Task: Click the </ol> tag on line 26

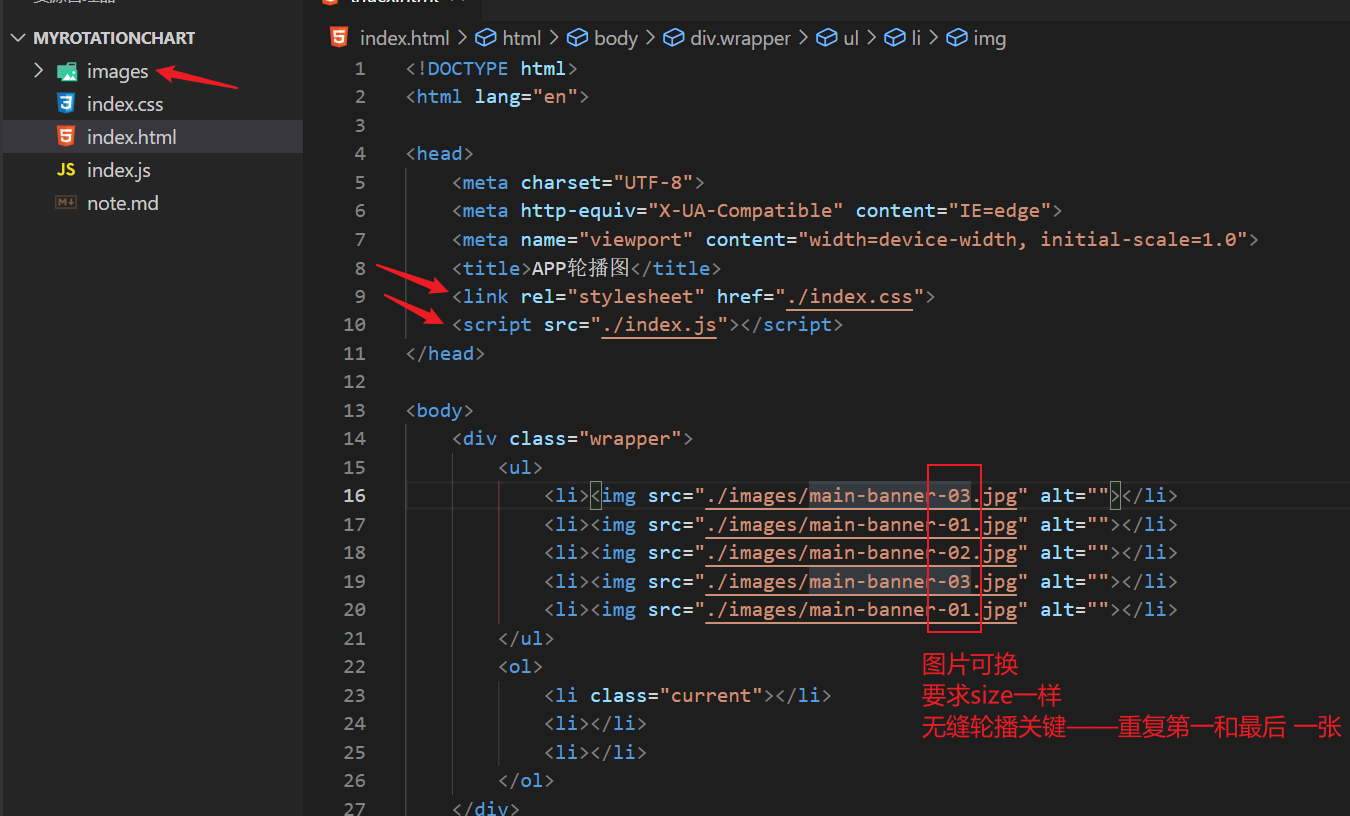Action: pos(526,780)
